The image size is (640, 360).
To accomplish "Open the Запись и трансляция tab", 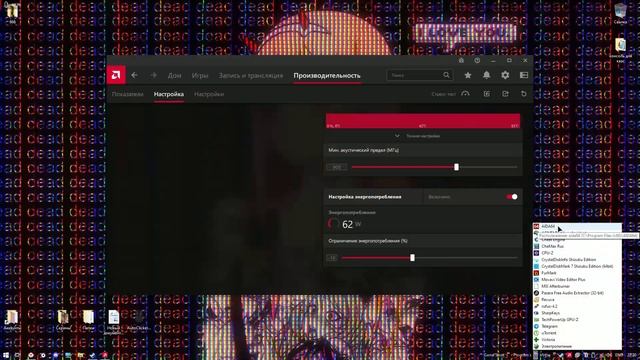I will [x=251, y=76].
